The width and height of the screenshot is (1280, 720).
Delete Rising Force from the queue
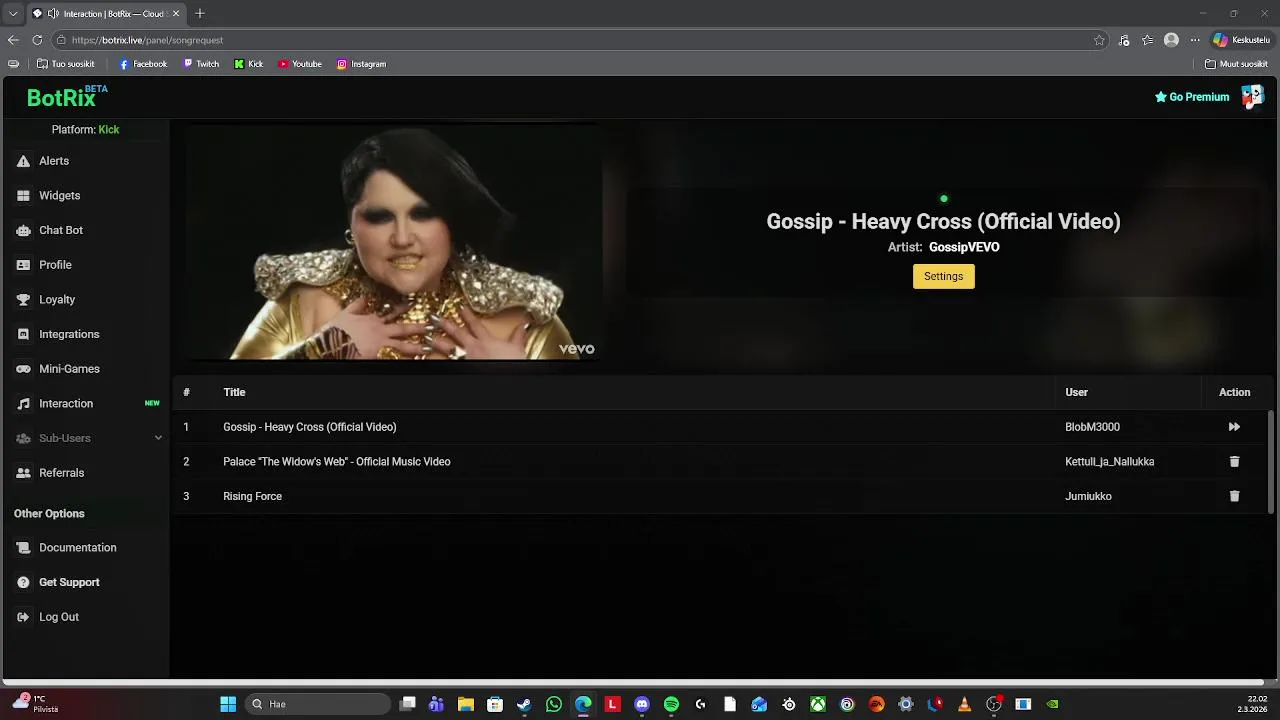tap(1234, 496)
